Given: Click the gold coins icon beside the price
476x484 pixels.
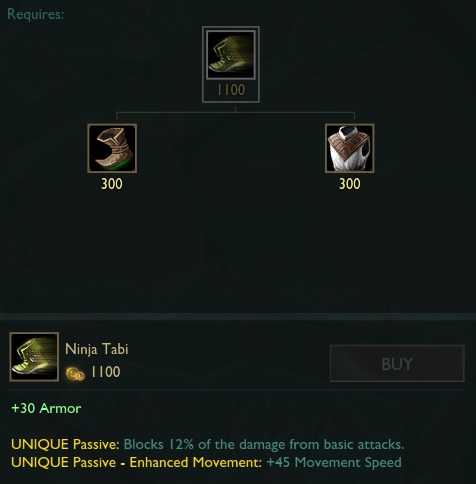Looking at the screenshot, I should click(75, 374).
